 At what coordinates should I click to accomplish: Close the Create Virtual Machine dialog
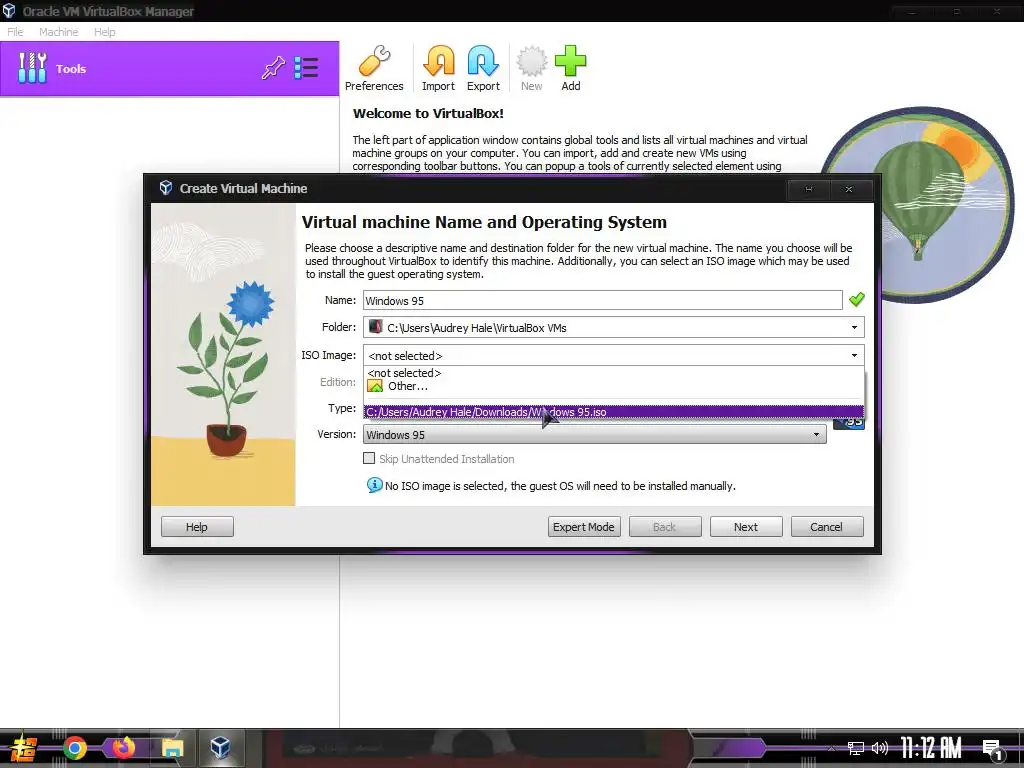tap(849, 189)
